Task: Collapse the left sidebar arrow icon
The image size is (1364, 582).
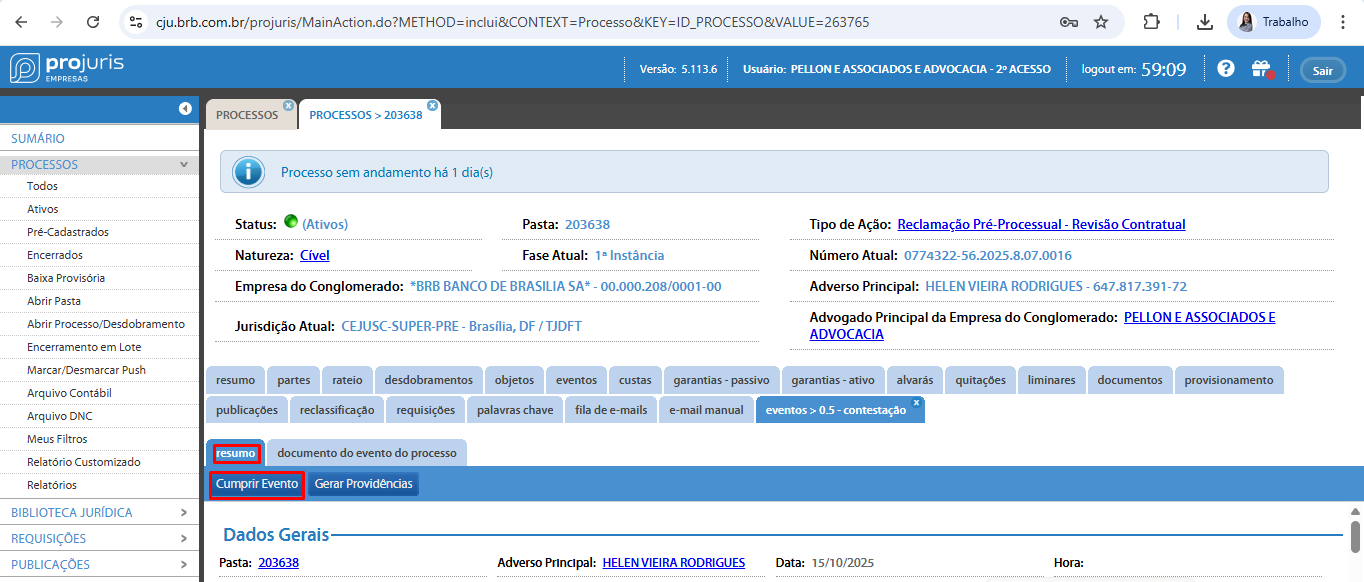Action: 185,108
